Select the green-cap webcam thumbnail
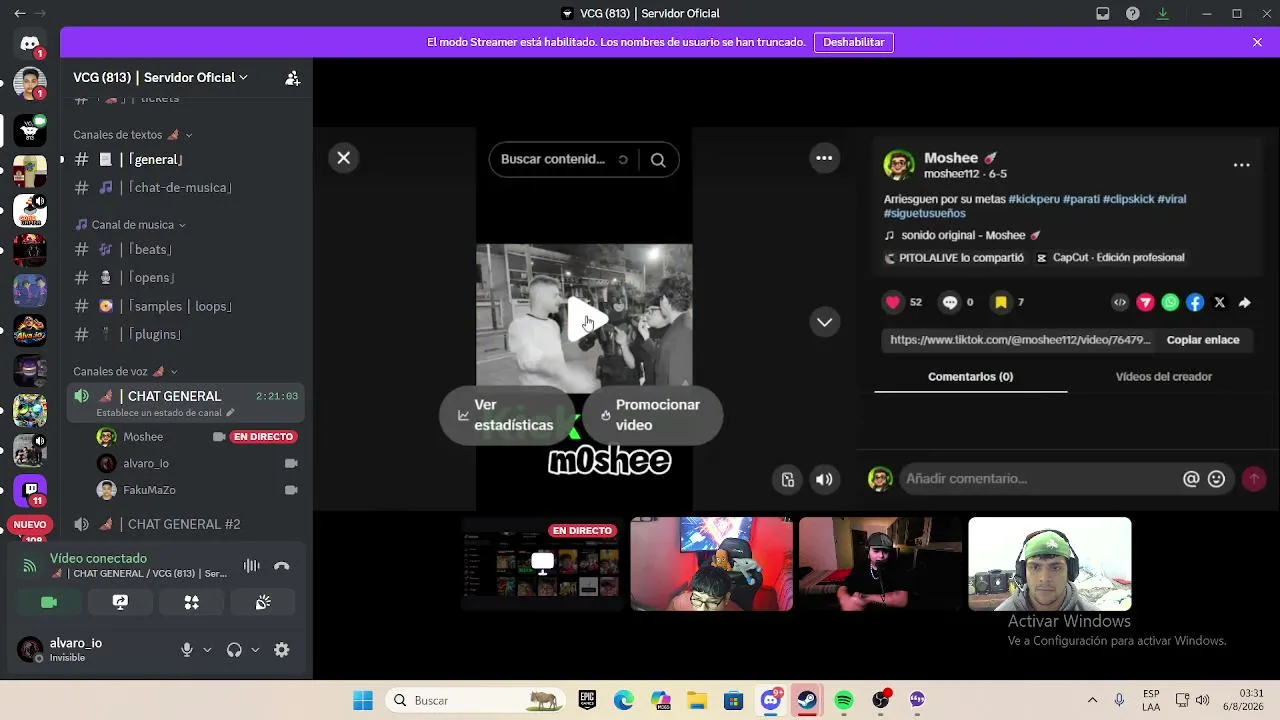This screenshot has width=1280, height=720. (x=1050, y=564)
